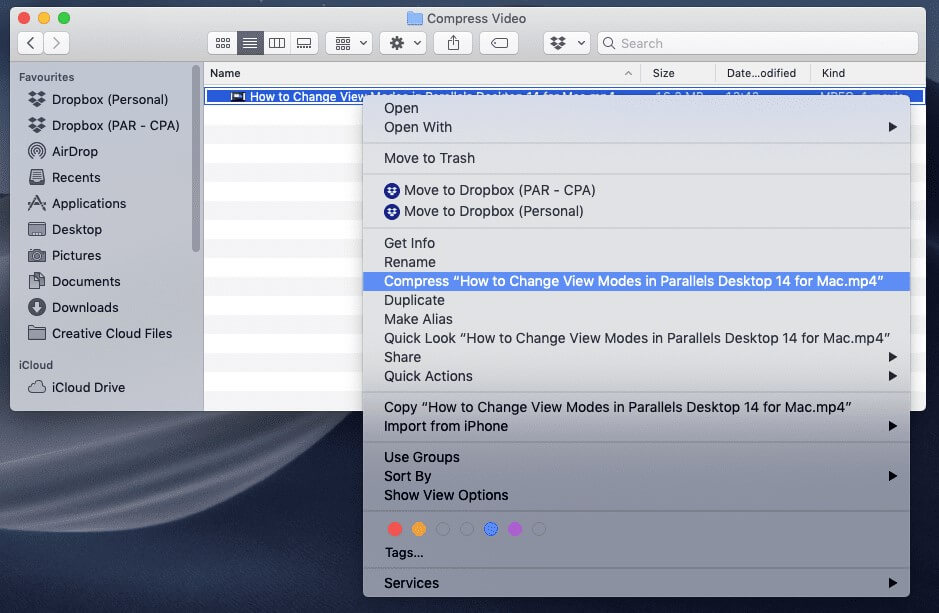Switch to column view in toolbar
Image resolution: width=939 pixels, height=613 pixels.
click(x=277, y=43)
